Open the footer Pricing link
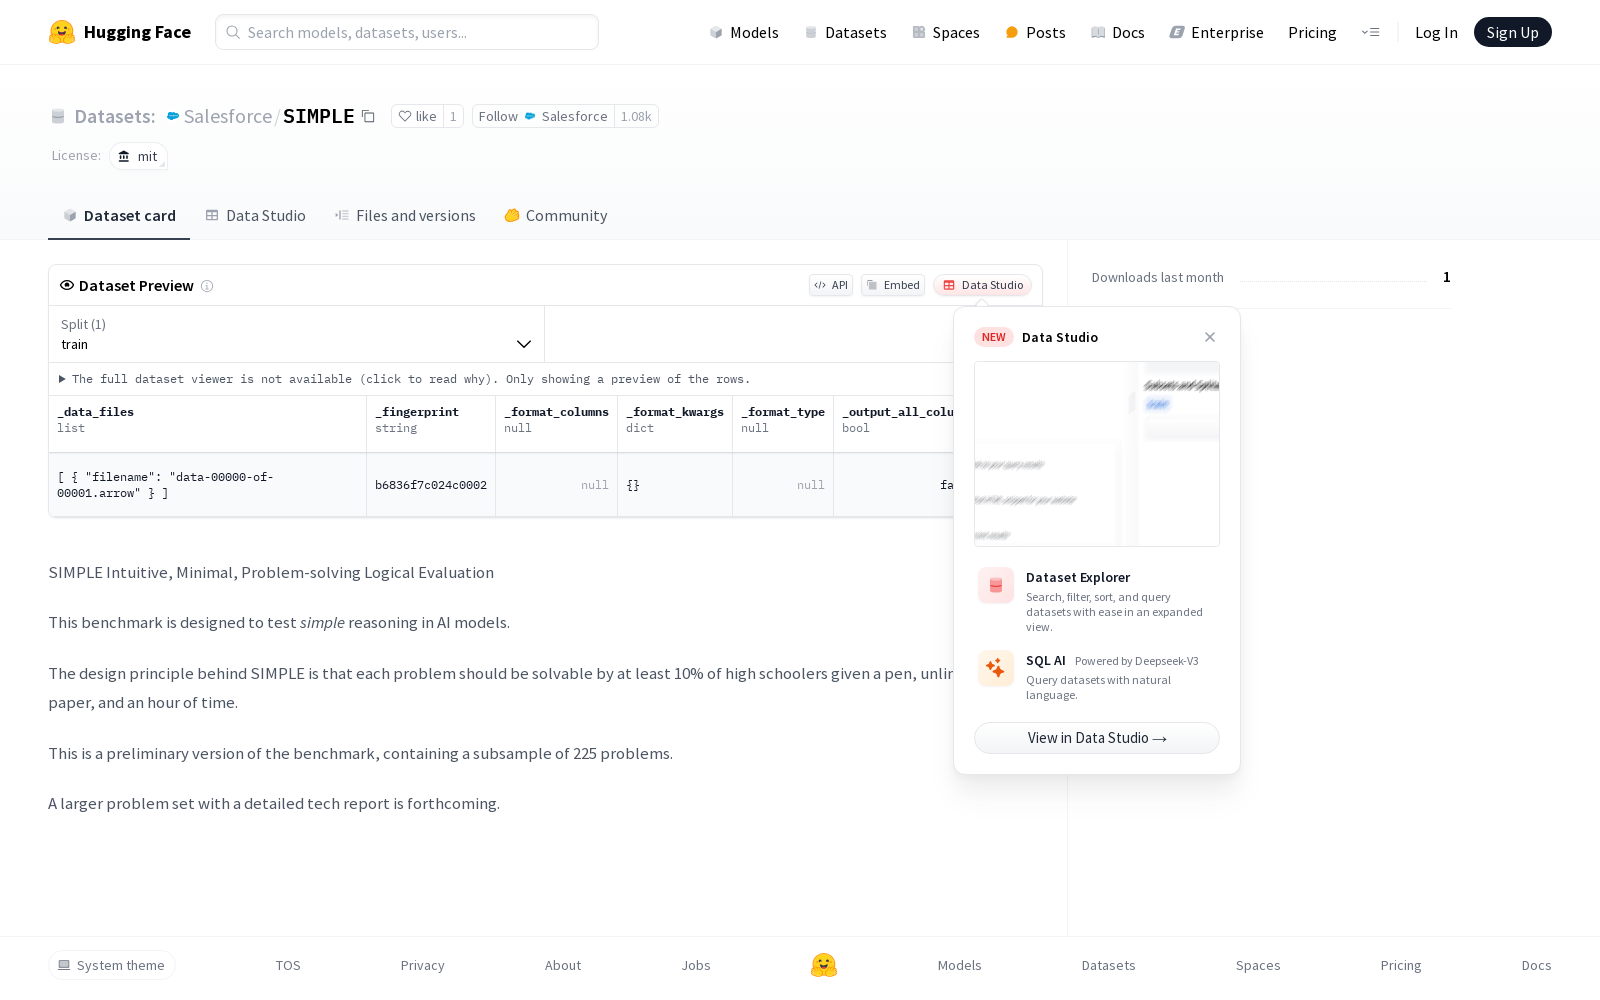Viewport: 1600px width, 1000px height. (x=1401, y=965)
